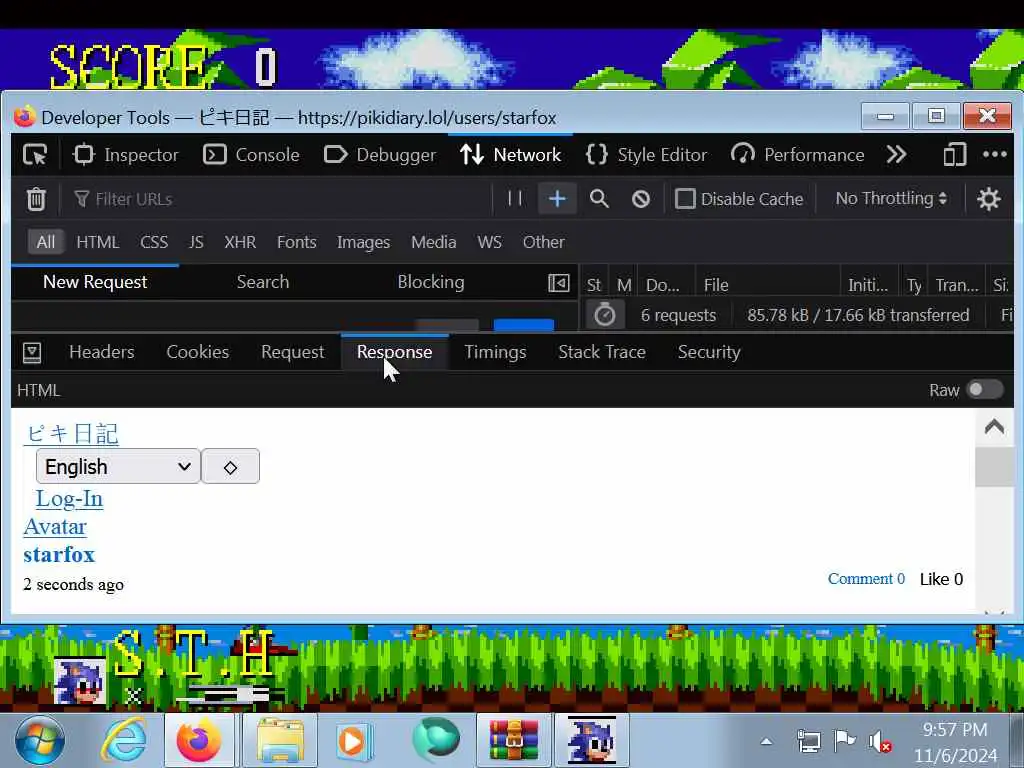Open the Debugger panel

coord(379,155)
